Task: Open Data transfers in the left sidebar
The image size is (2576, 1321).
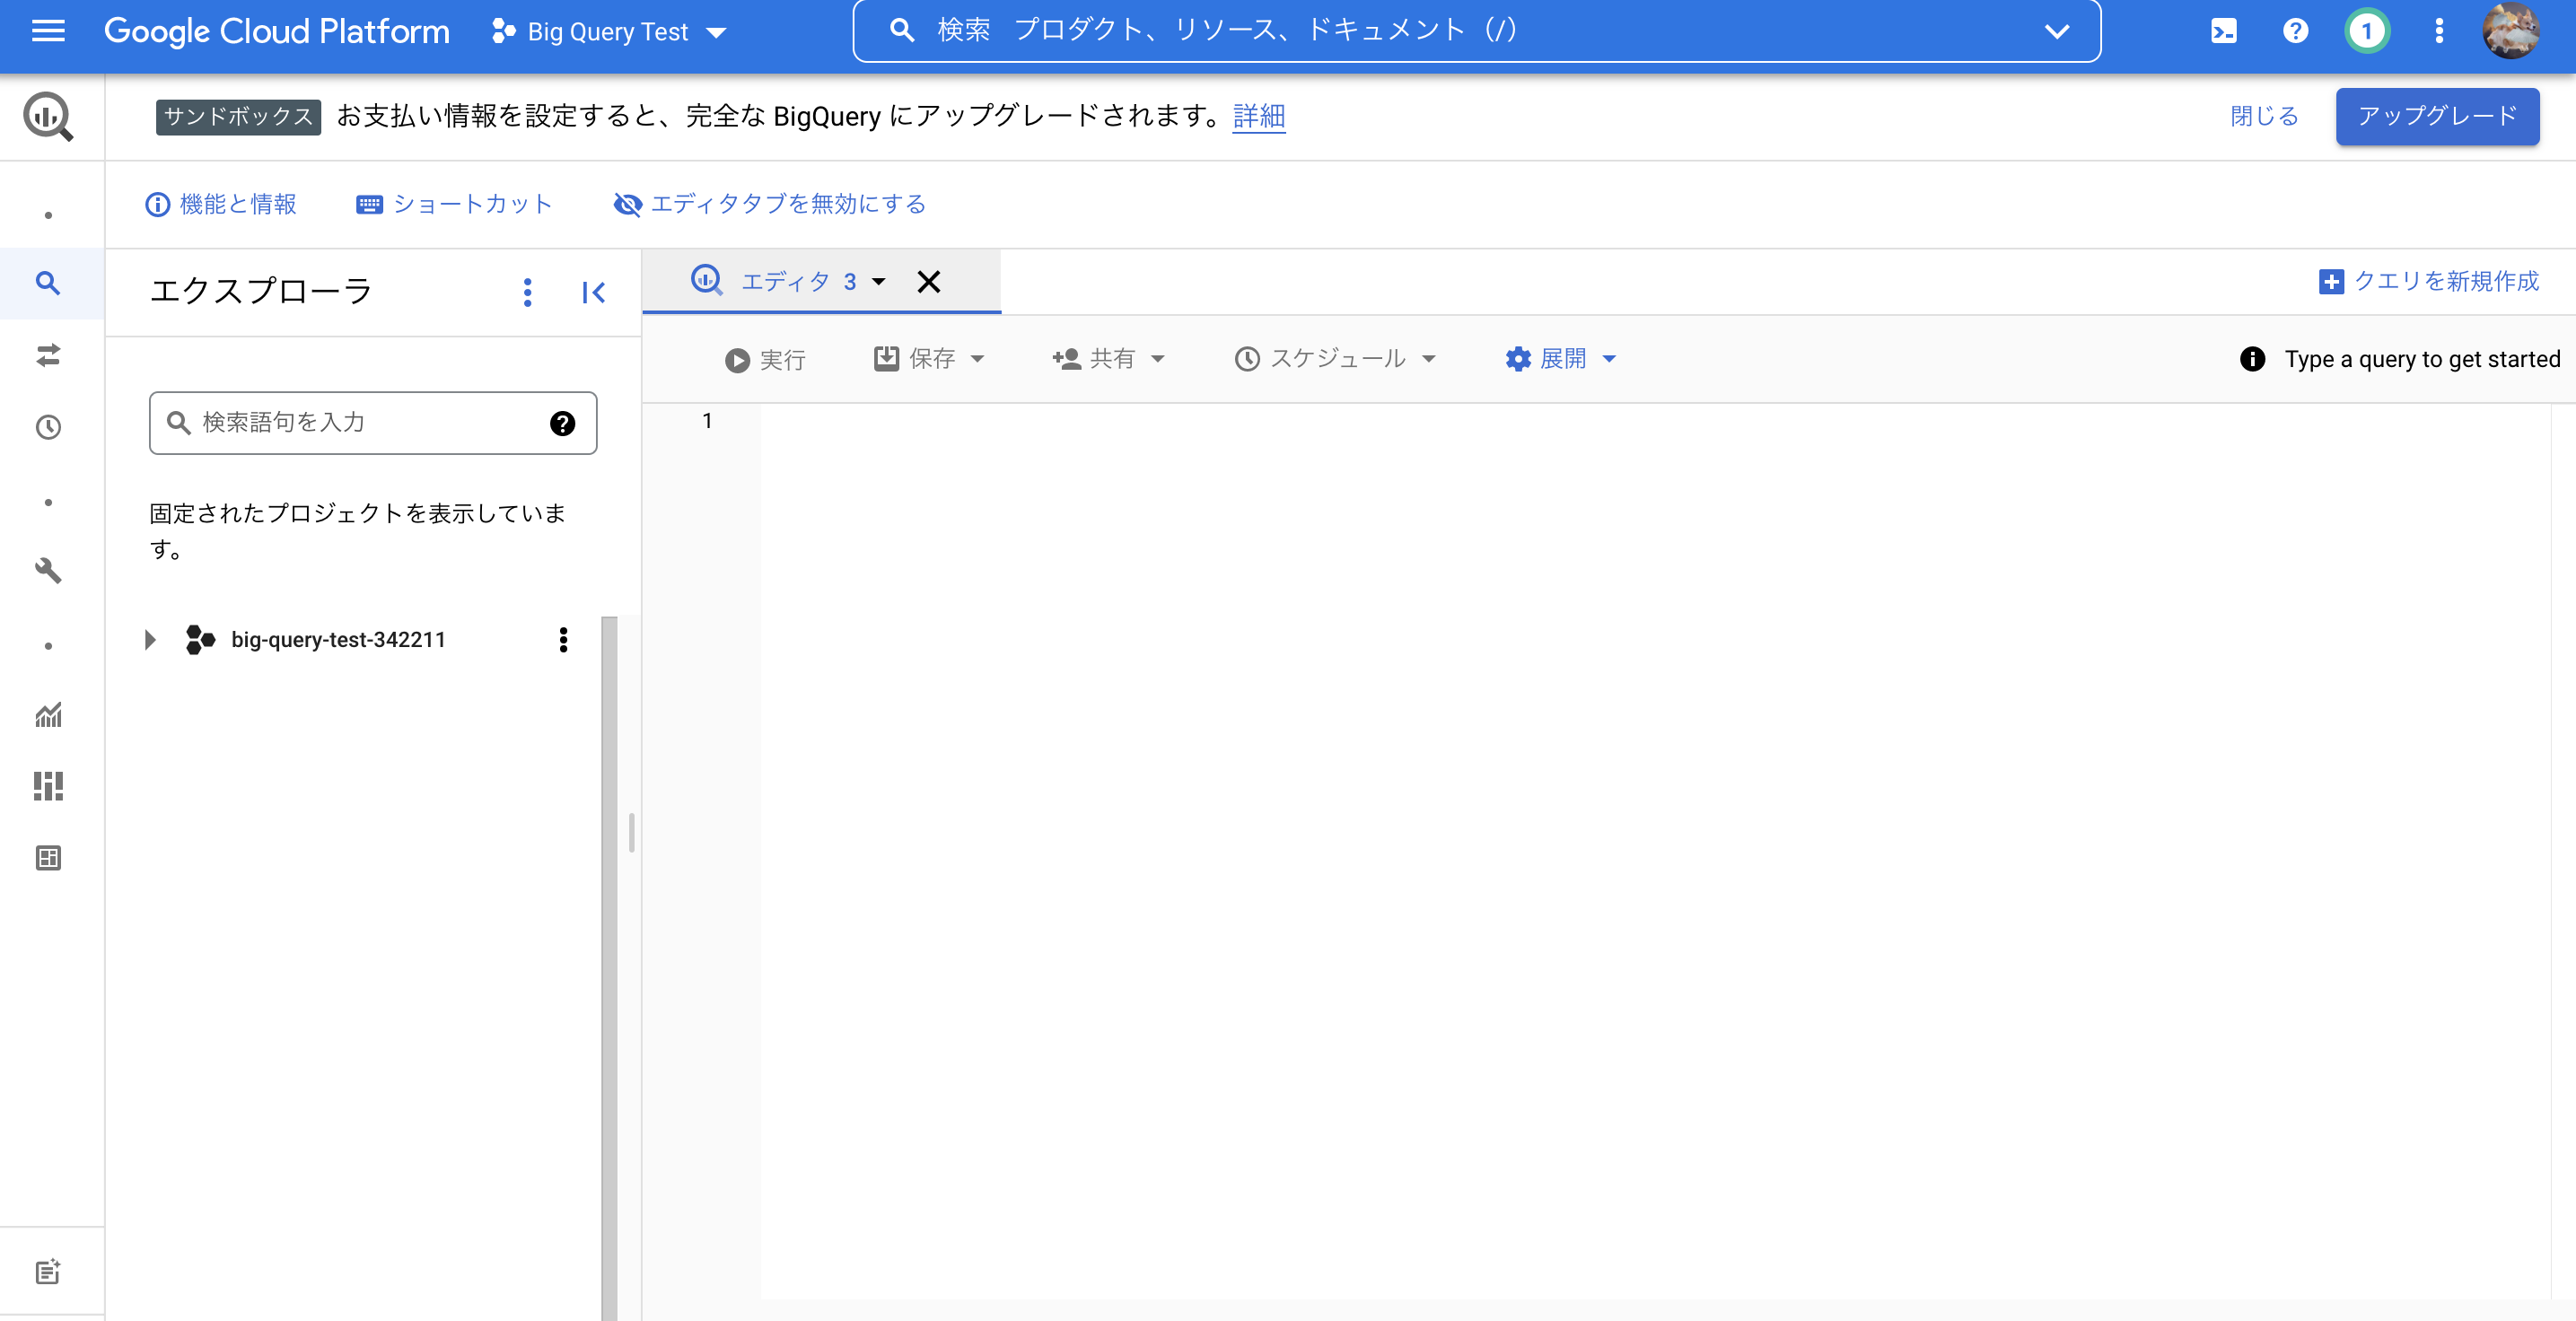Action: 48,356
